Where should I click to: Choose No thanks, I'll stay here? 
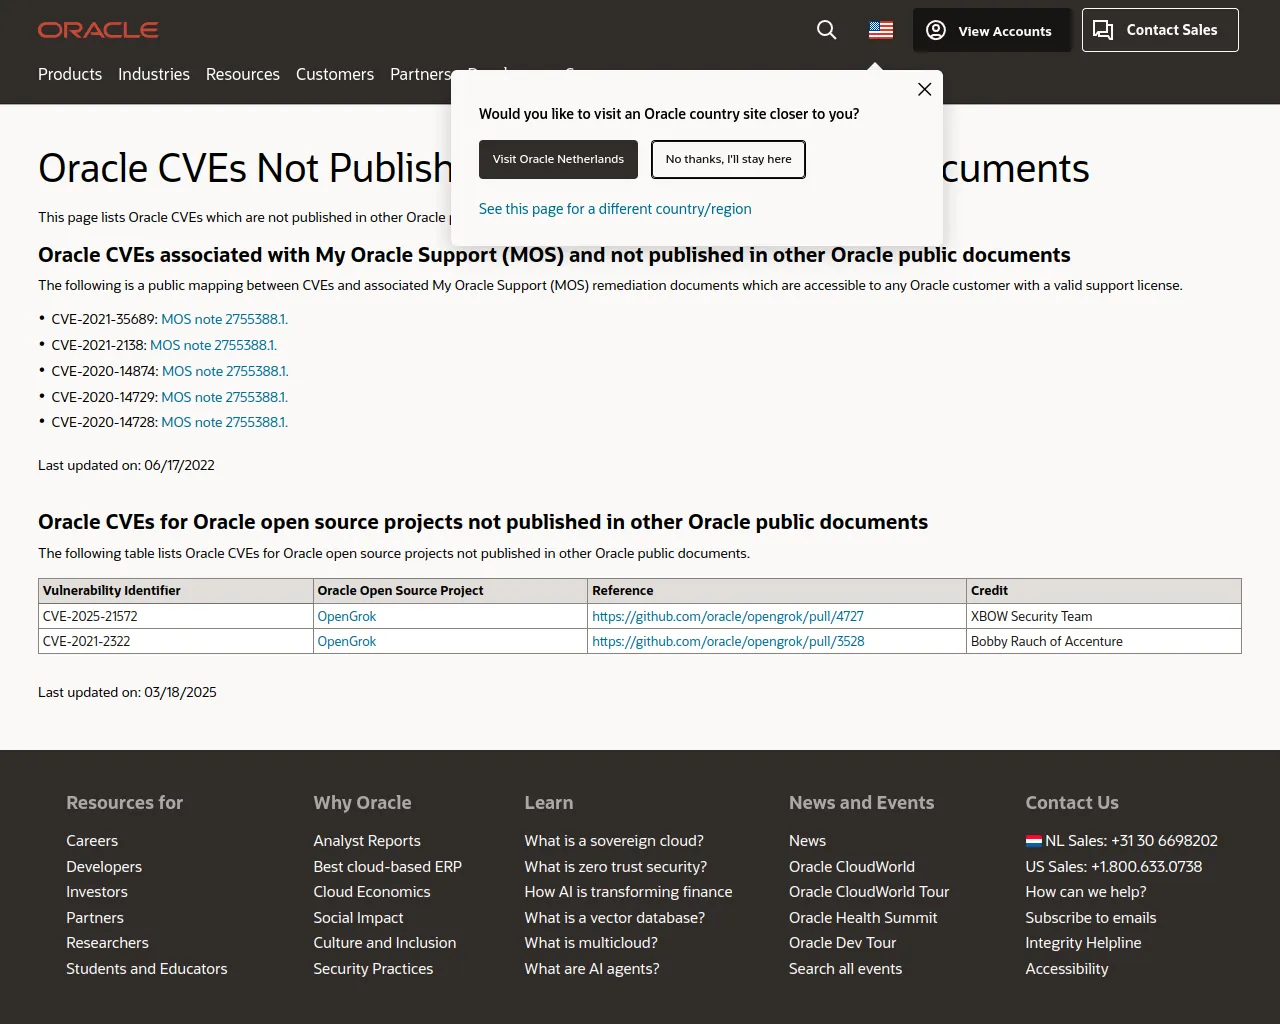click(728, 159)
